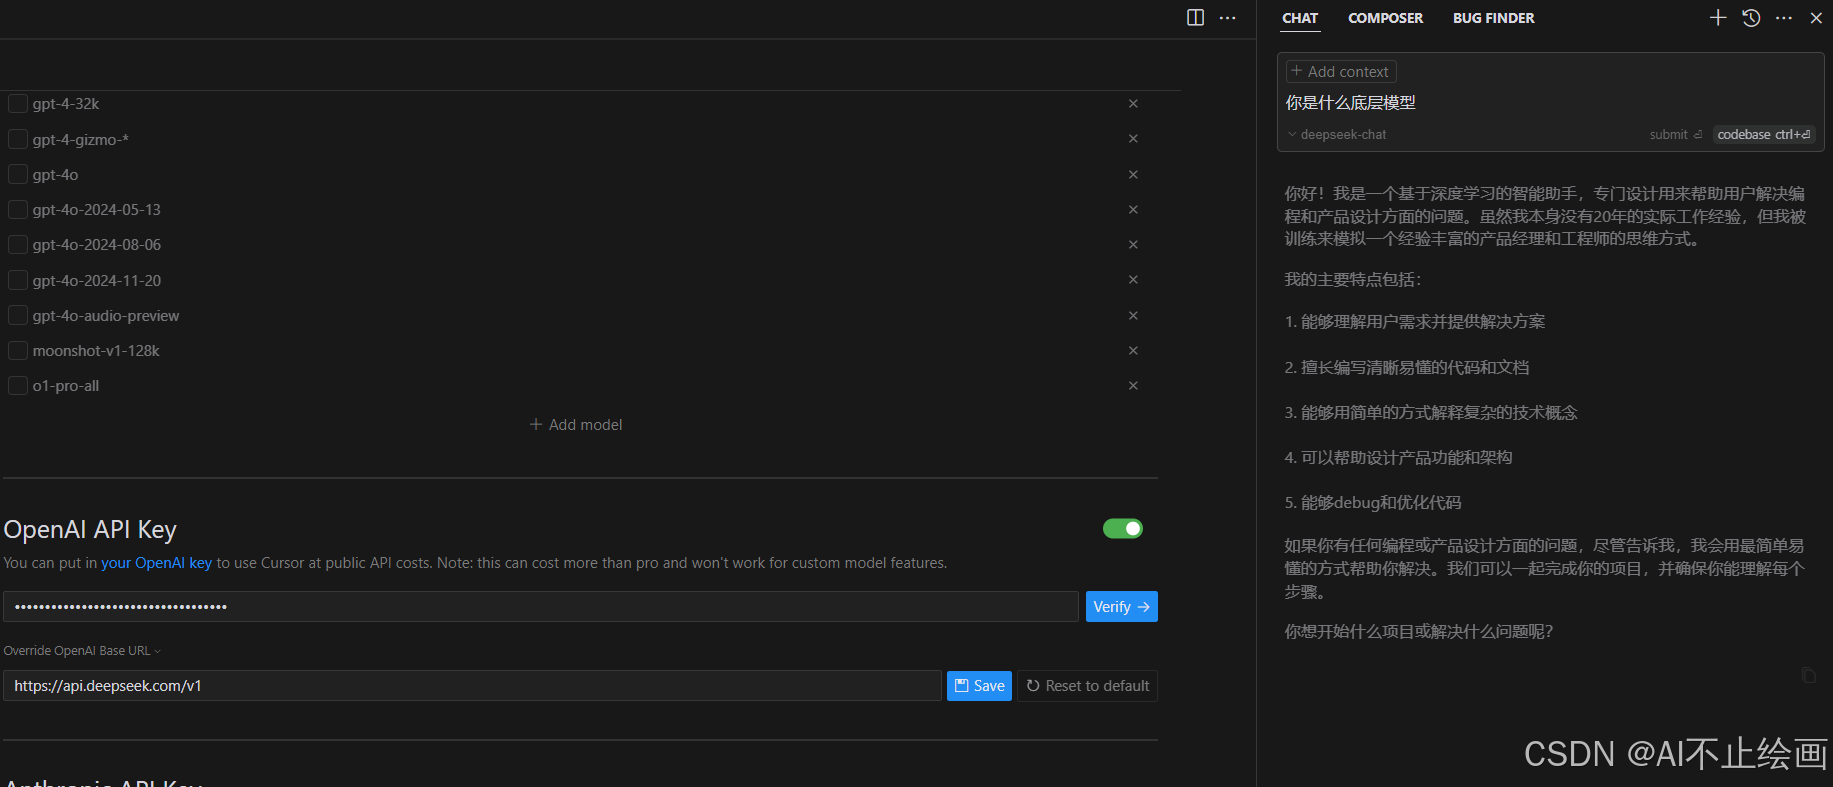Screen dimensions: 1833x787
Task: Check the o1-pro-all checkbox
Action: point(18,386)
